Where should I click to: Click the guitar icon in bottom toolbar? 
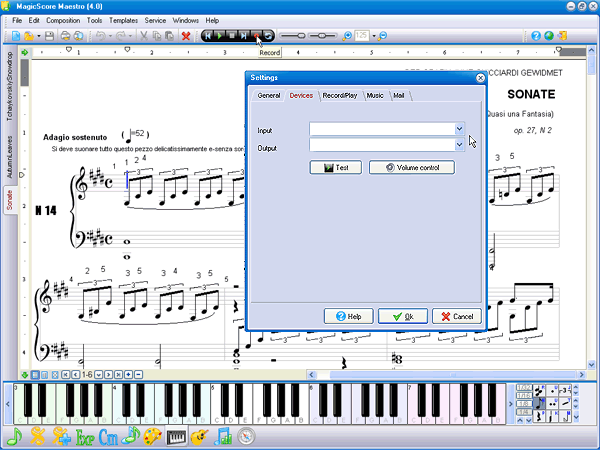point(199,437)
